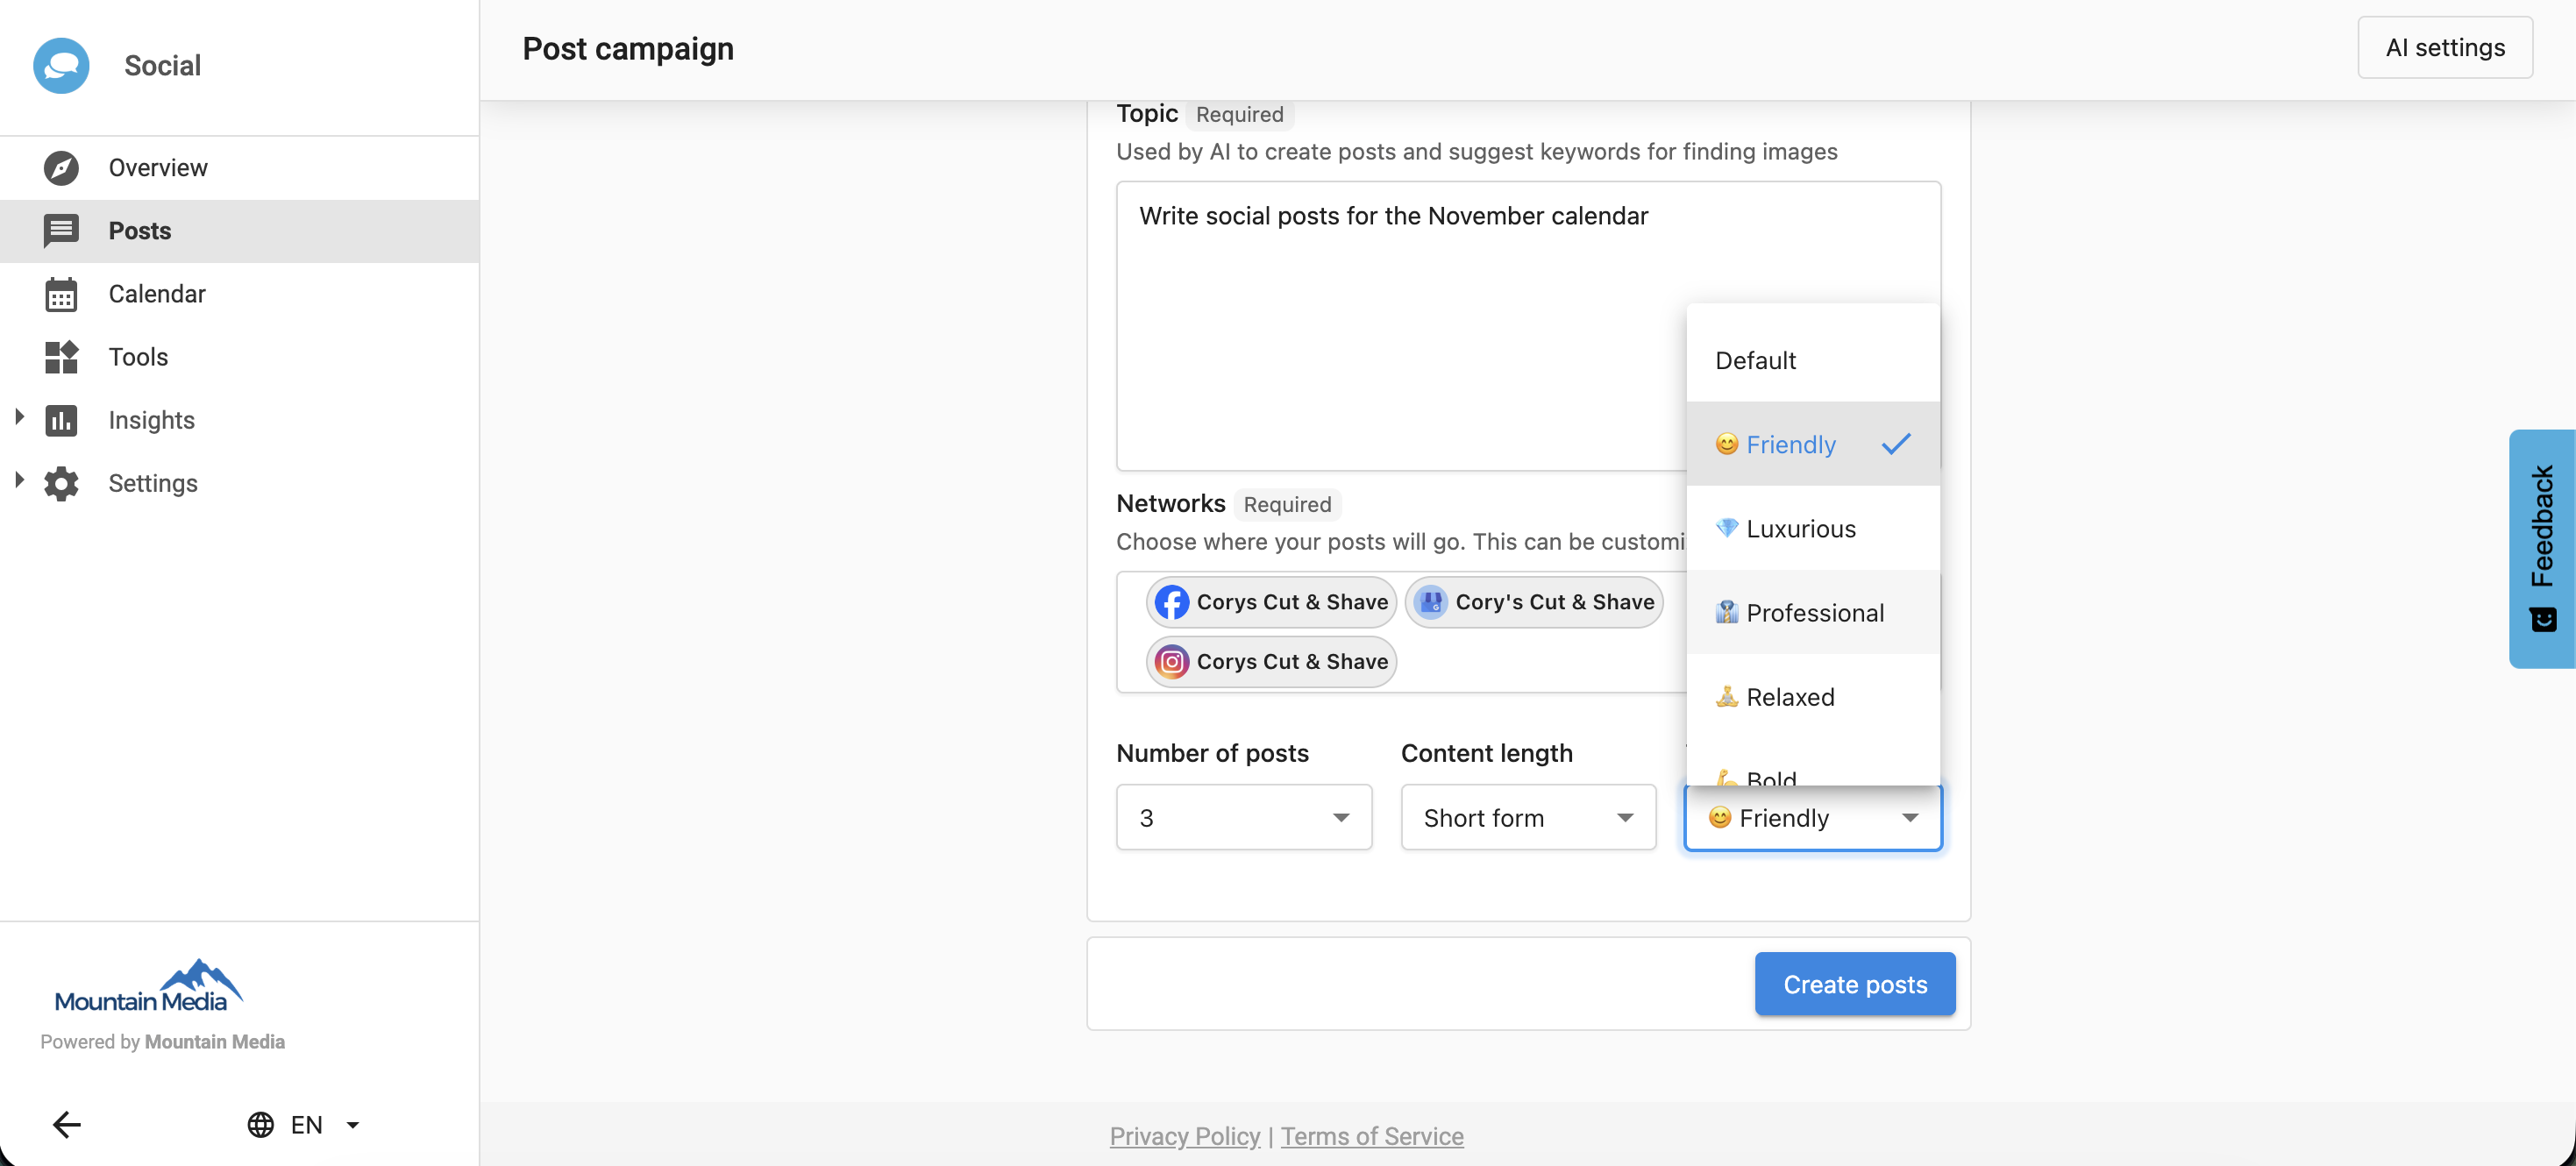
Task: Click the Calendar sidebar icon
Action: click(x=61, y=294)
